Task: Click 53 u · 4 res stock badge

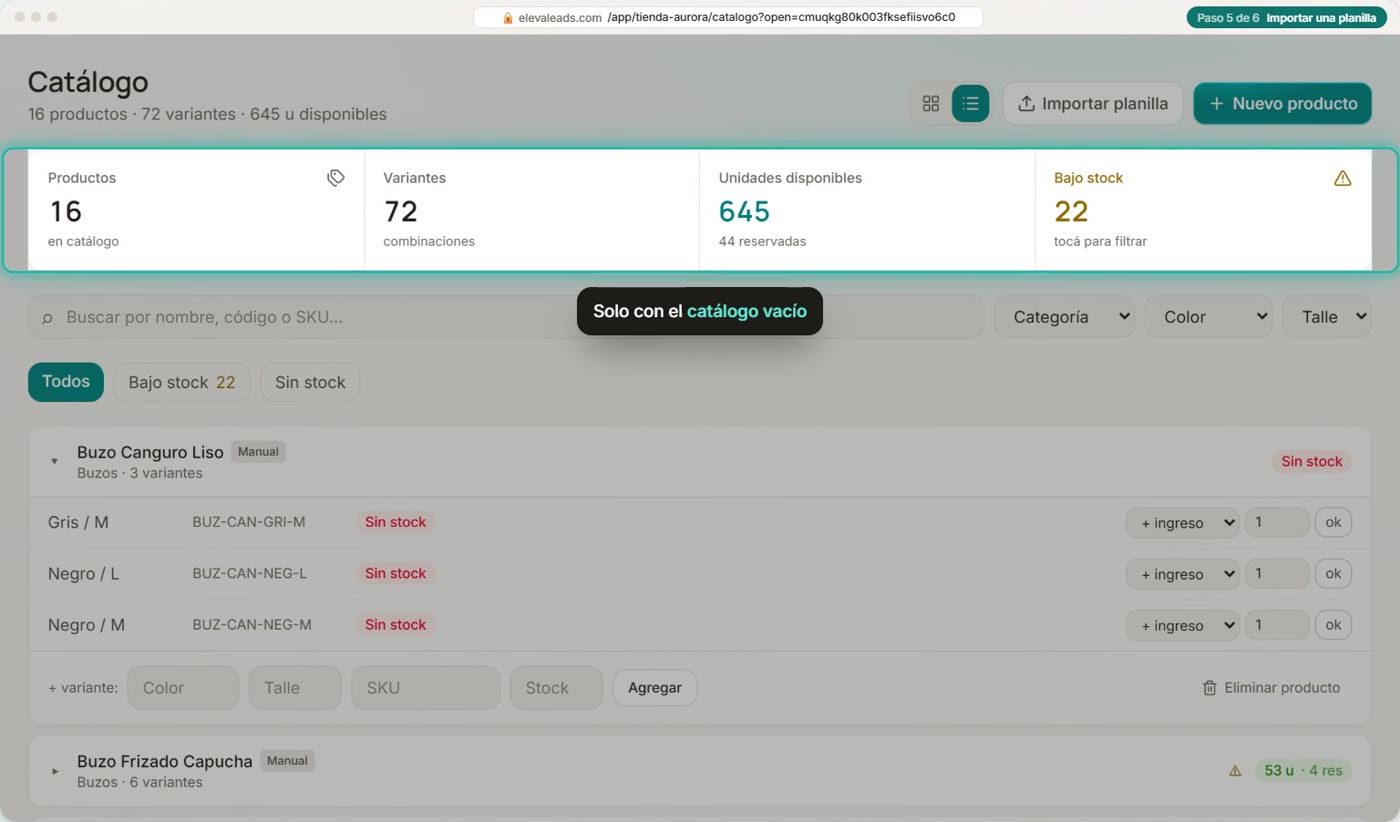Action: click(1303, 771)
